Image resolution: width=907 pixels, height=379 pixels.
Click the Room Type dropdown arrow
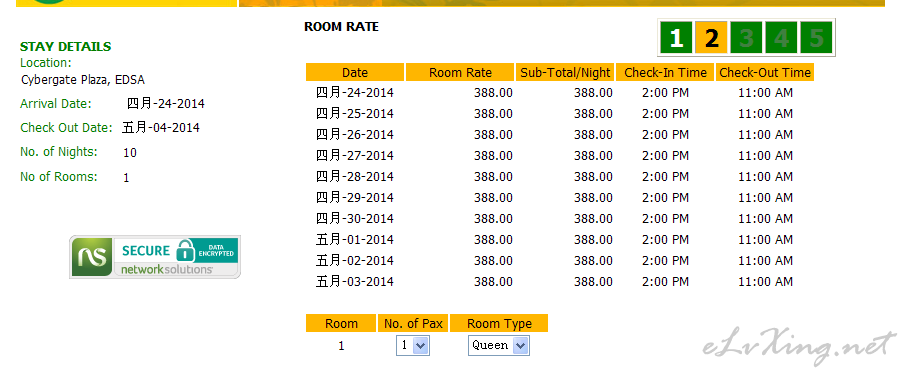[x=521, y=346]
